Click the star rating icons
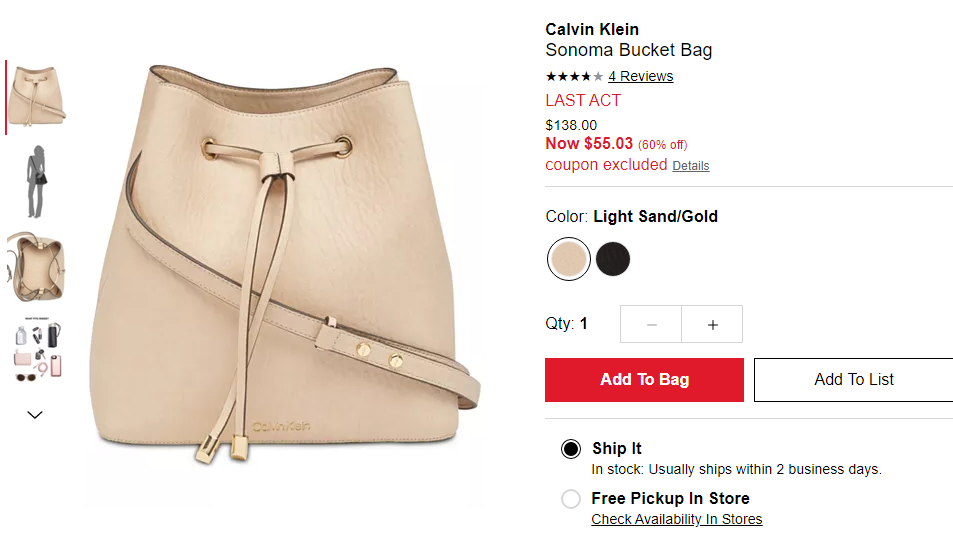The width and height of the screenshot is (953, 539). click(574, 77)
